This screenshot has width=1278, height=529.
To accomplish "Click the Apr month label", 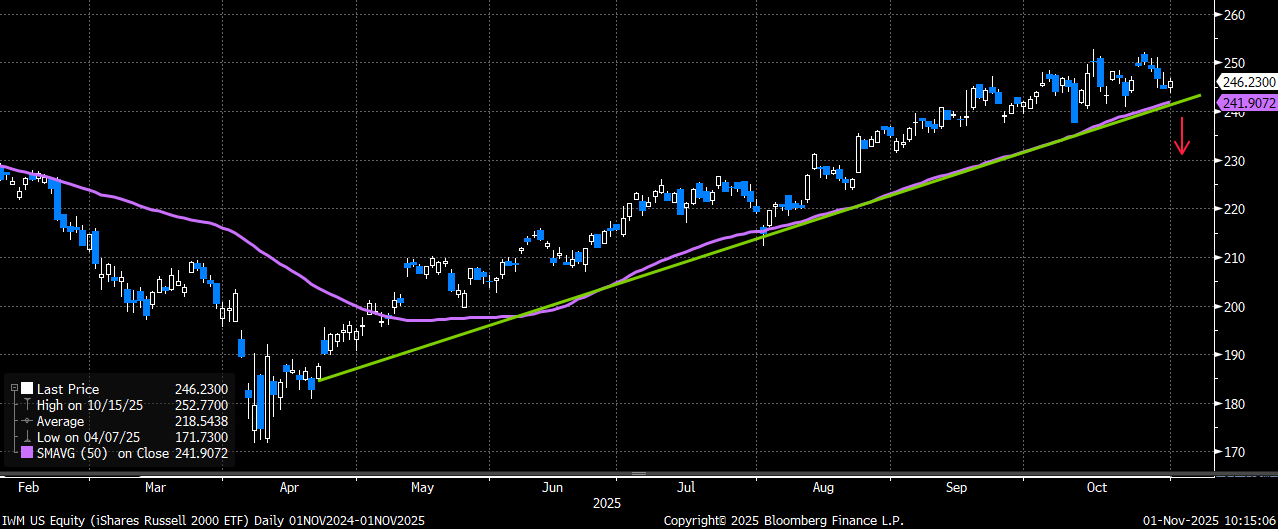I will click(x=289, y=488).
